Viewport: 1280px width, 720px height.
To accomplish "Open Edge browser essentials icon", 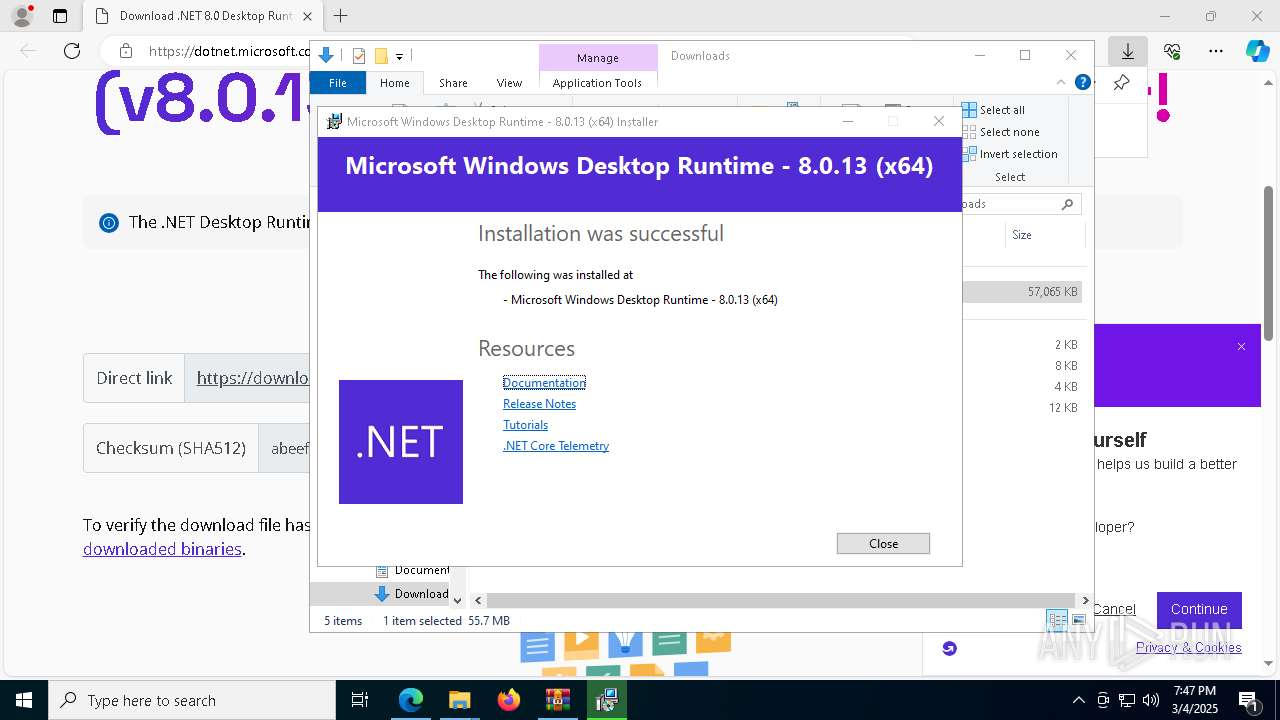I will (1172, 51).
